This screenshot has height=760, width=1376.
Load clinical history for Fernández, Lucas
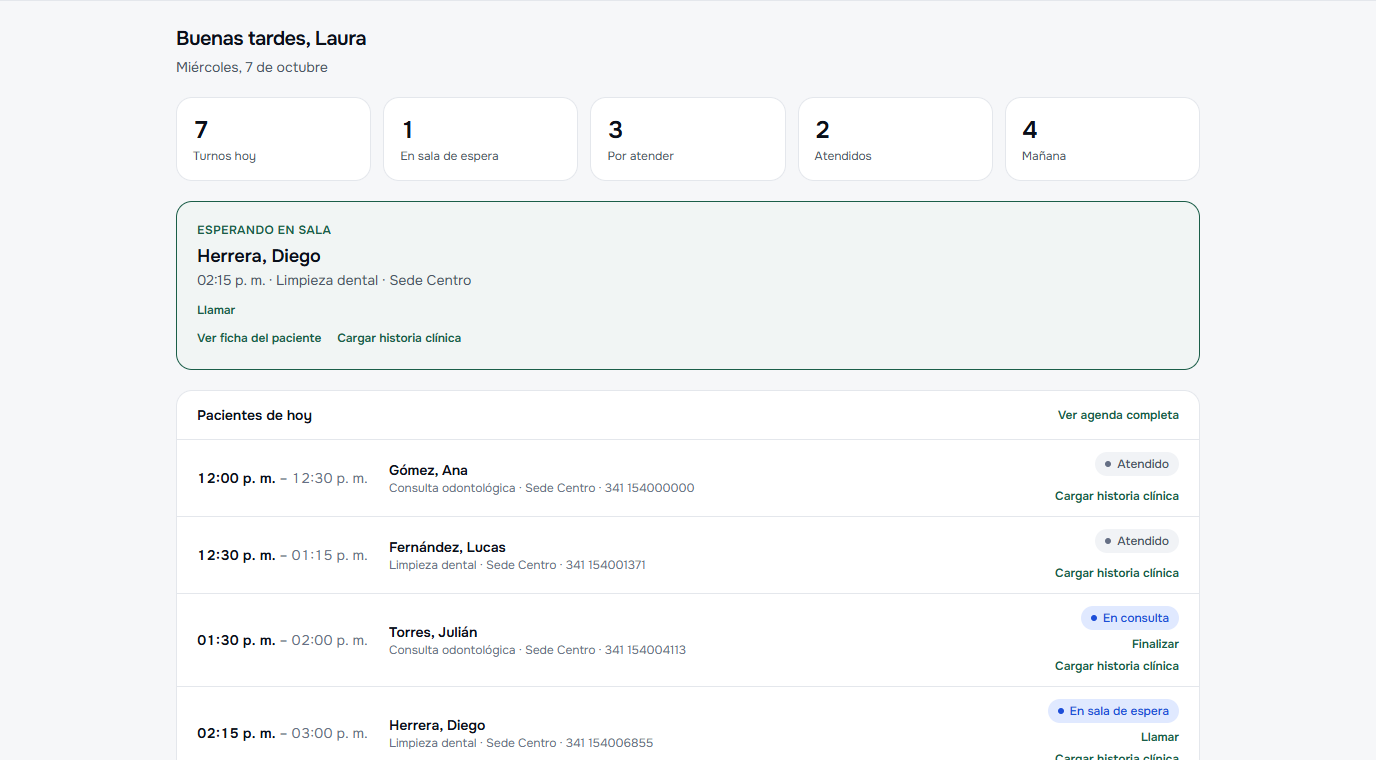click(1117, 573)
